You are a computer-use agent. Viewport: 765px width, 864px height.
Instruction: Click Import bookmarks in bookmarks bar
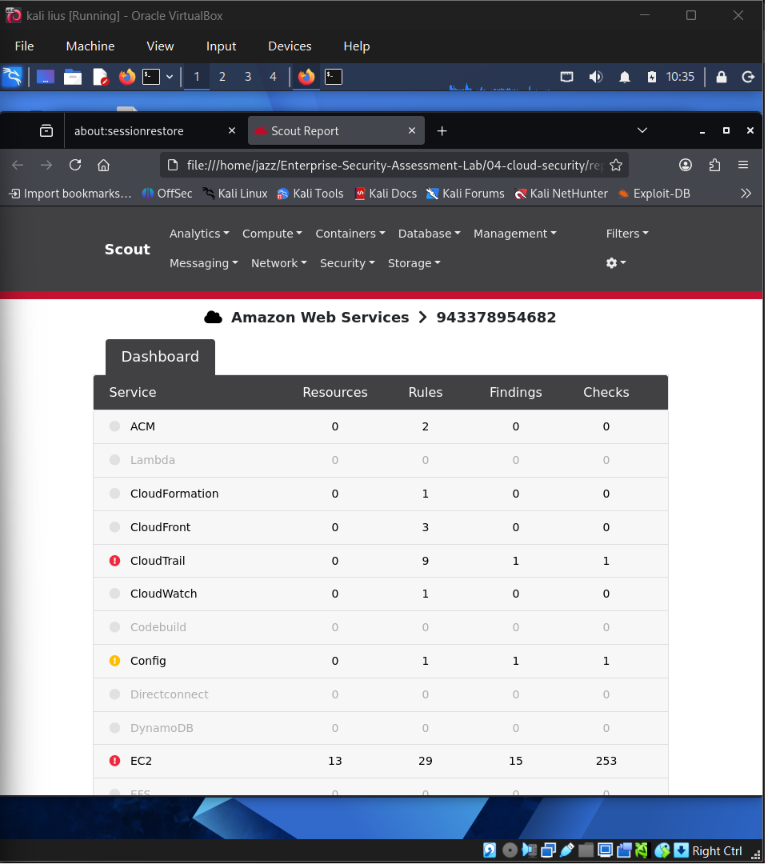pos(71,193)
